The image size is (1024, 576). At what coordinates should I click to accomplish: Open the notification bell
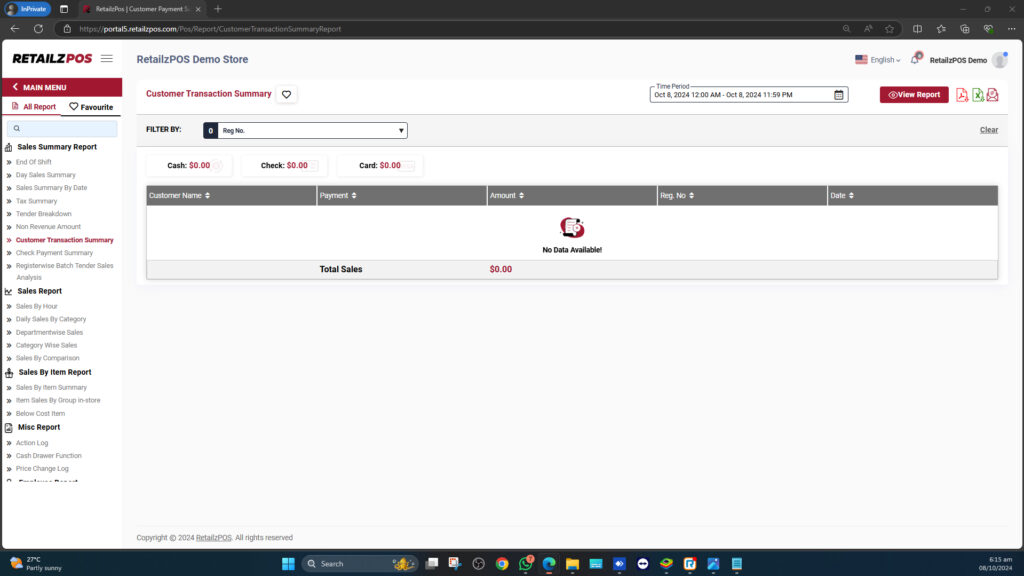(x=916, y=59)
